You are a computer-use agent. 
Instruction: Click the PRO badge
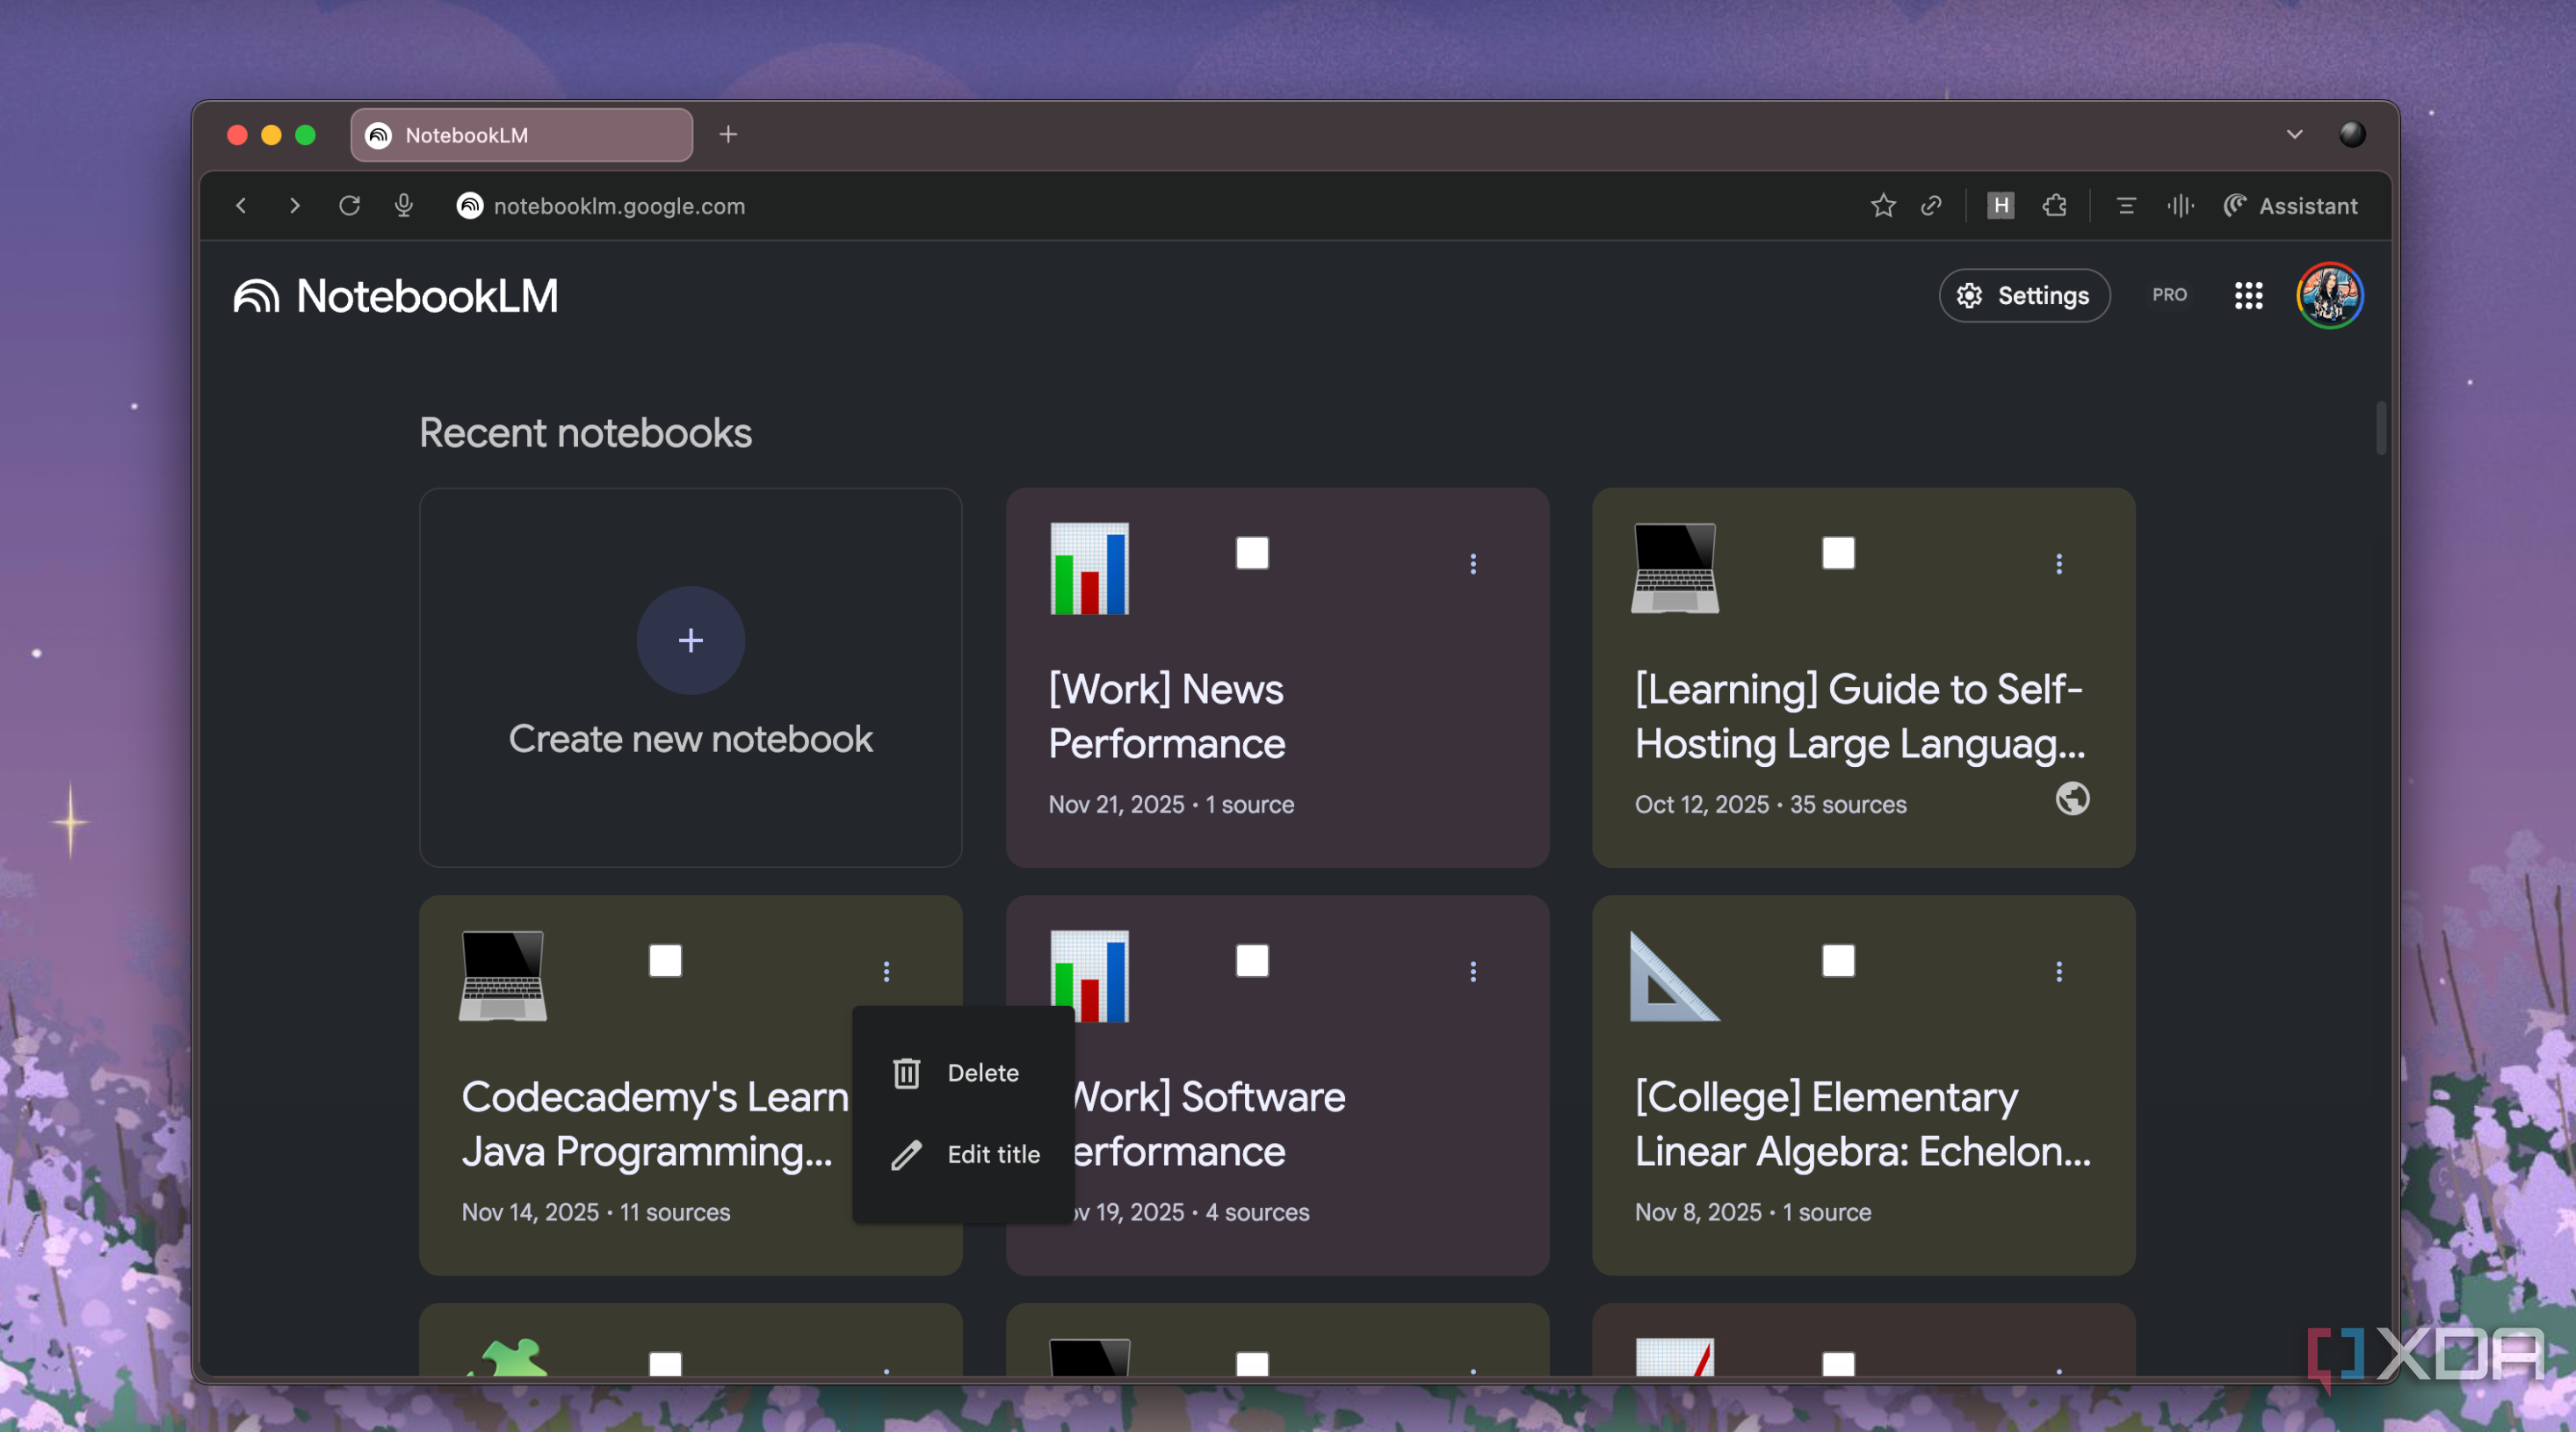2169,295
